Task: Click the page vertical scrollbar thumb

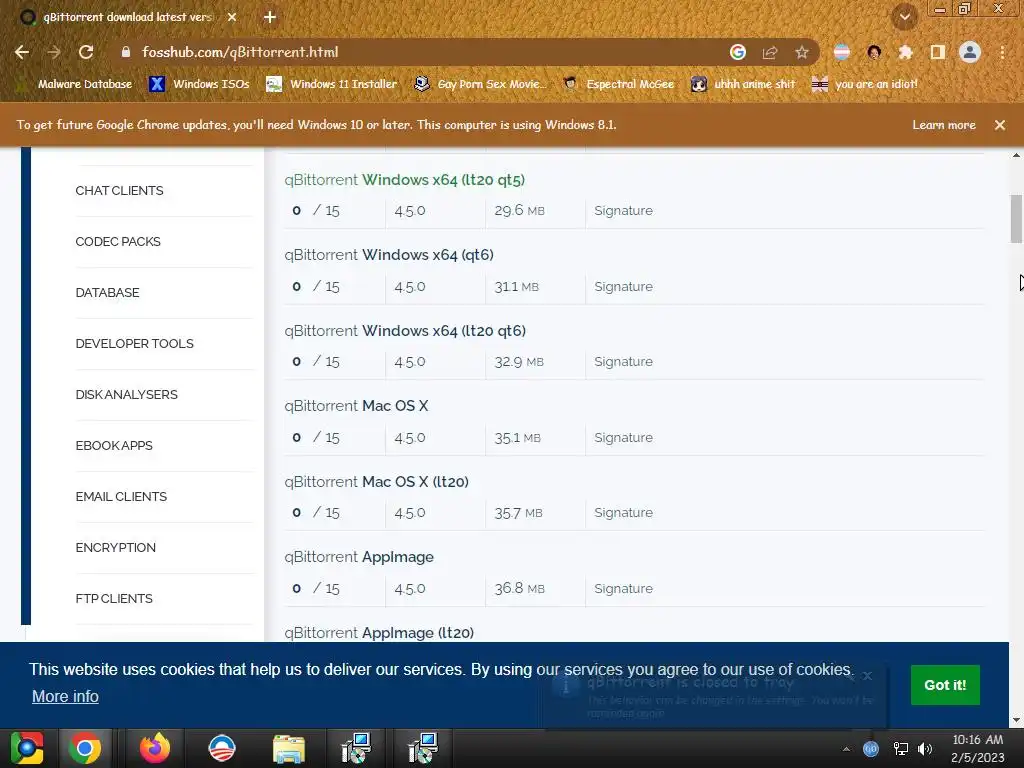Action: coord(1016,219)
